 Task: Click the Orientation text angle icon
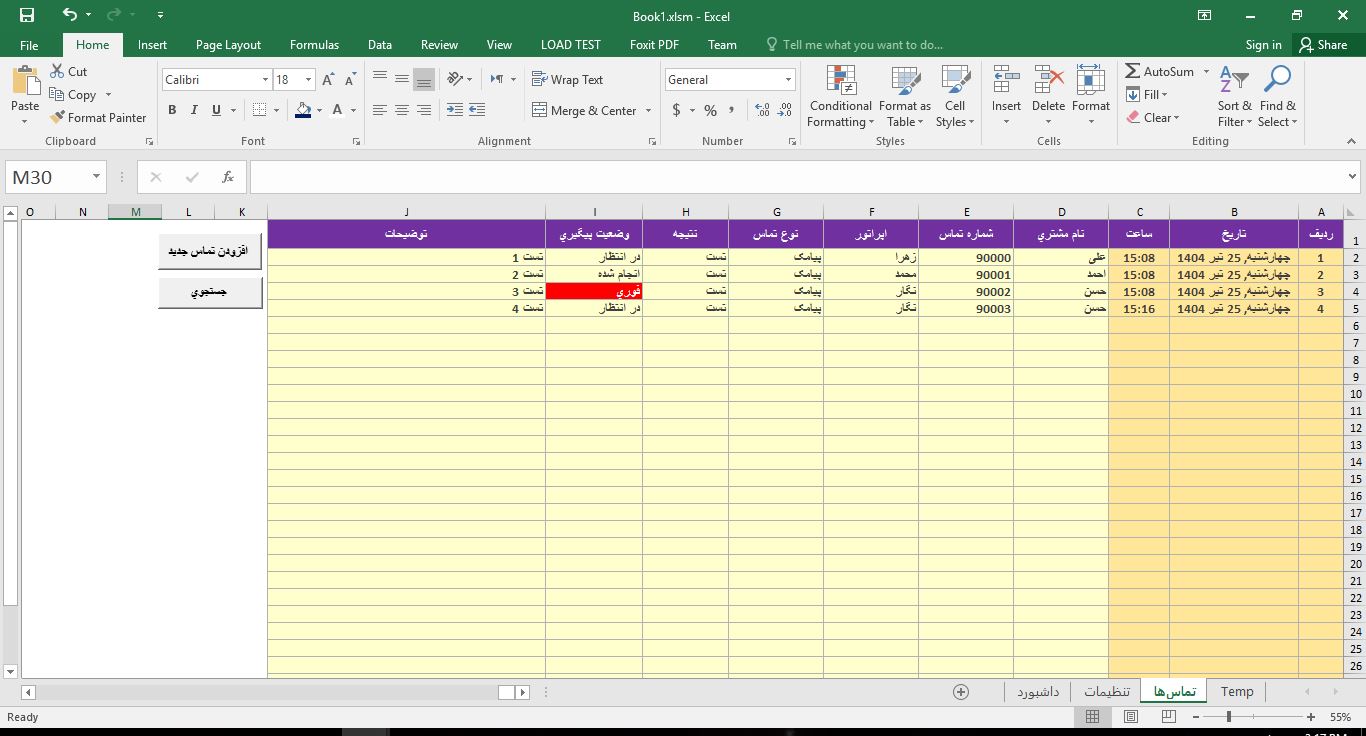click(x=455, y=79)
